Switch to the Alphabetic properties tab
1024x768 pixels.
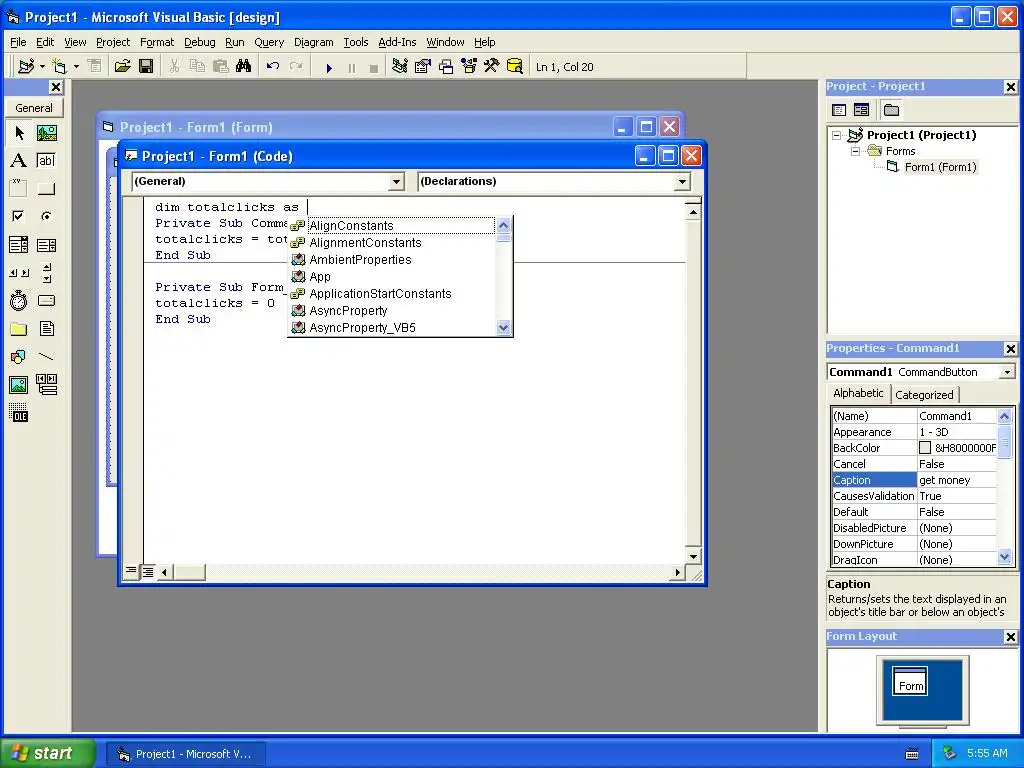coord(858,393)
